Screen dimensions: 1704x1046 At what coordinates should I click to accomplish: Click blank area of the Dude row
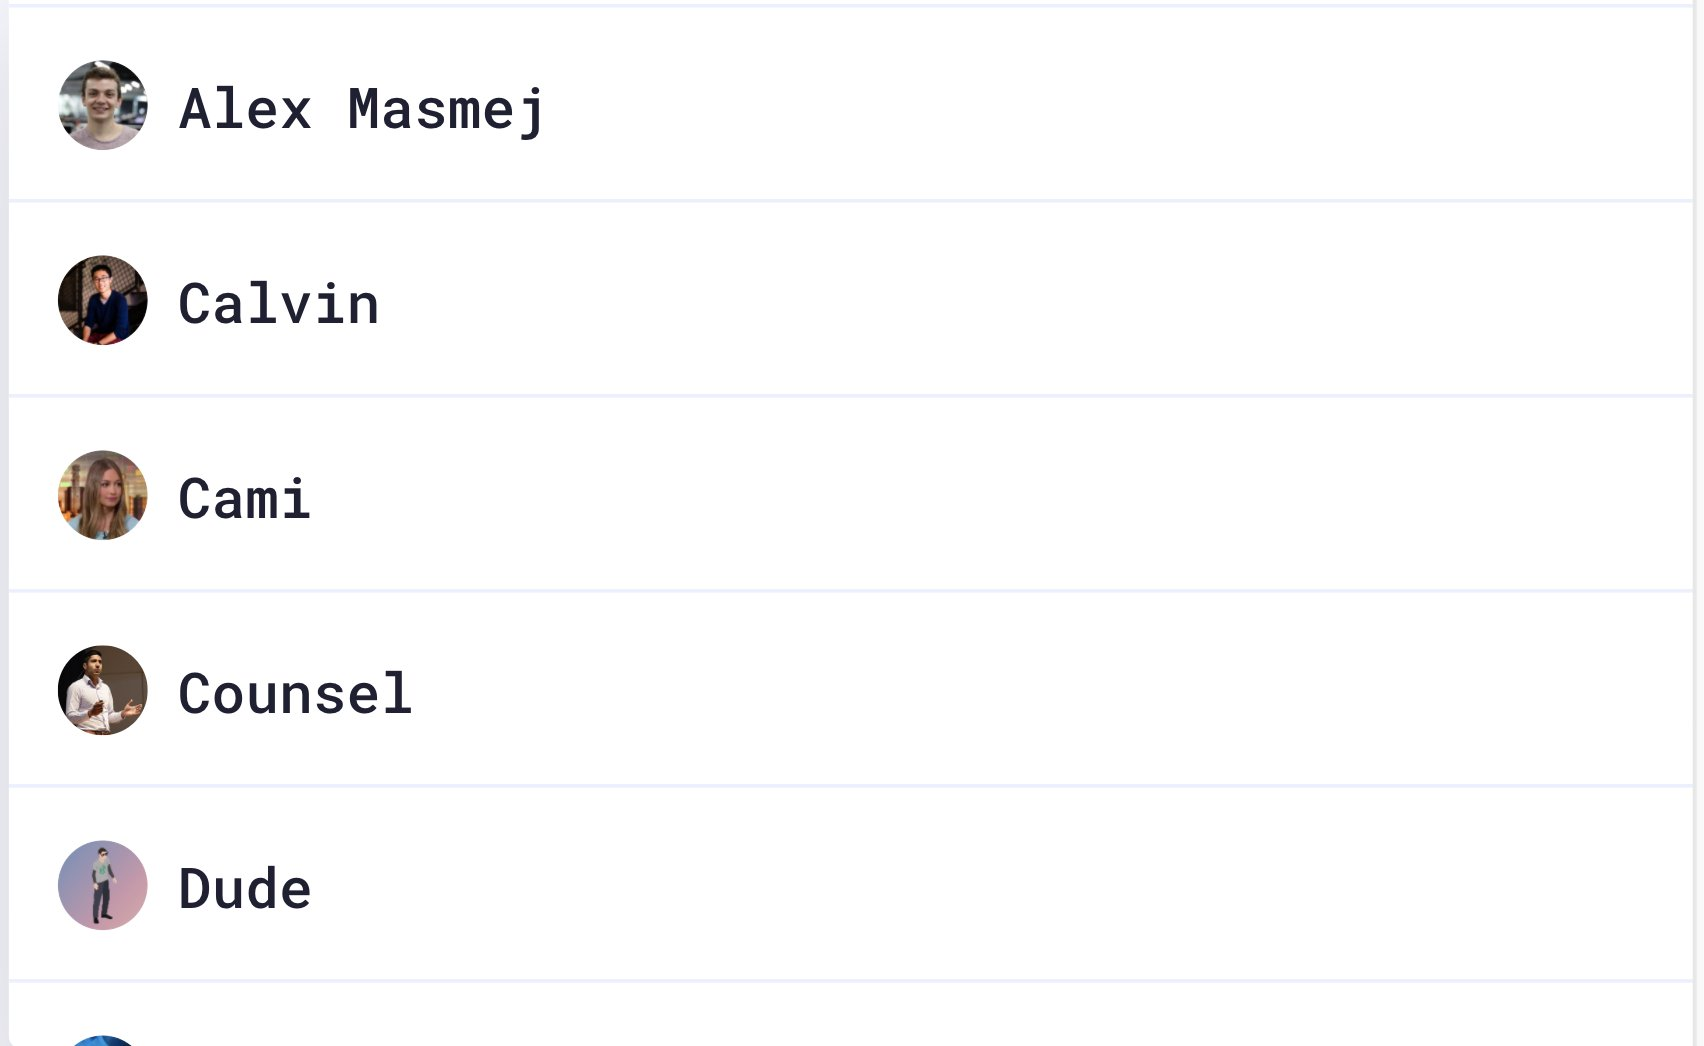1000,885
